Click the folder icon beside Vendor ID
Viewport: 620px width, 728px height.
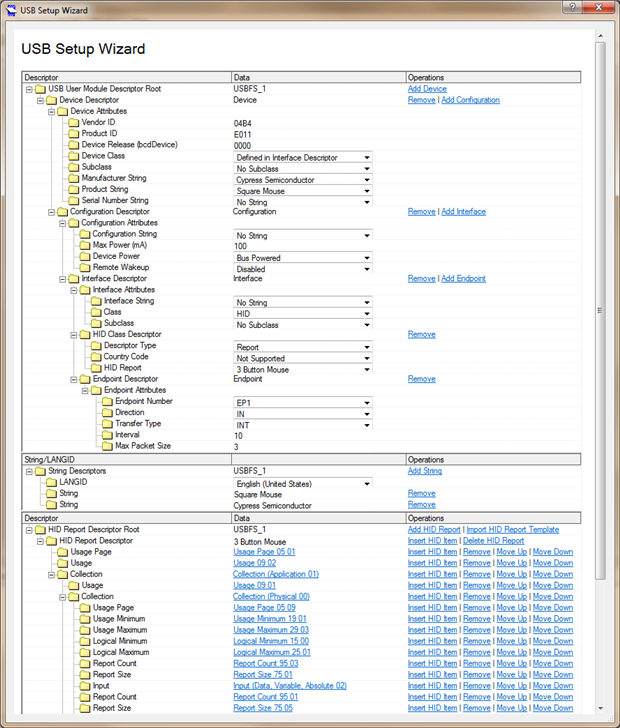(x=73, y=123)
